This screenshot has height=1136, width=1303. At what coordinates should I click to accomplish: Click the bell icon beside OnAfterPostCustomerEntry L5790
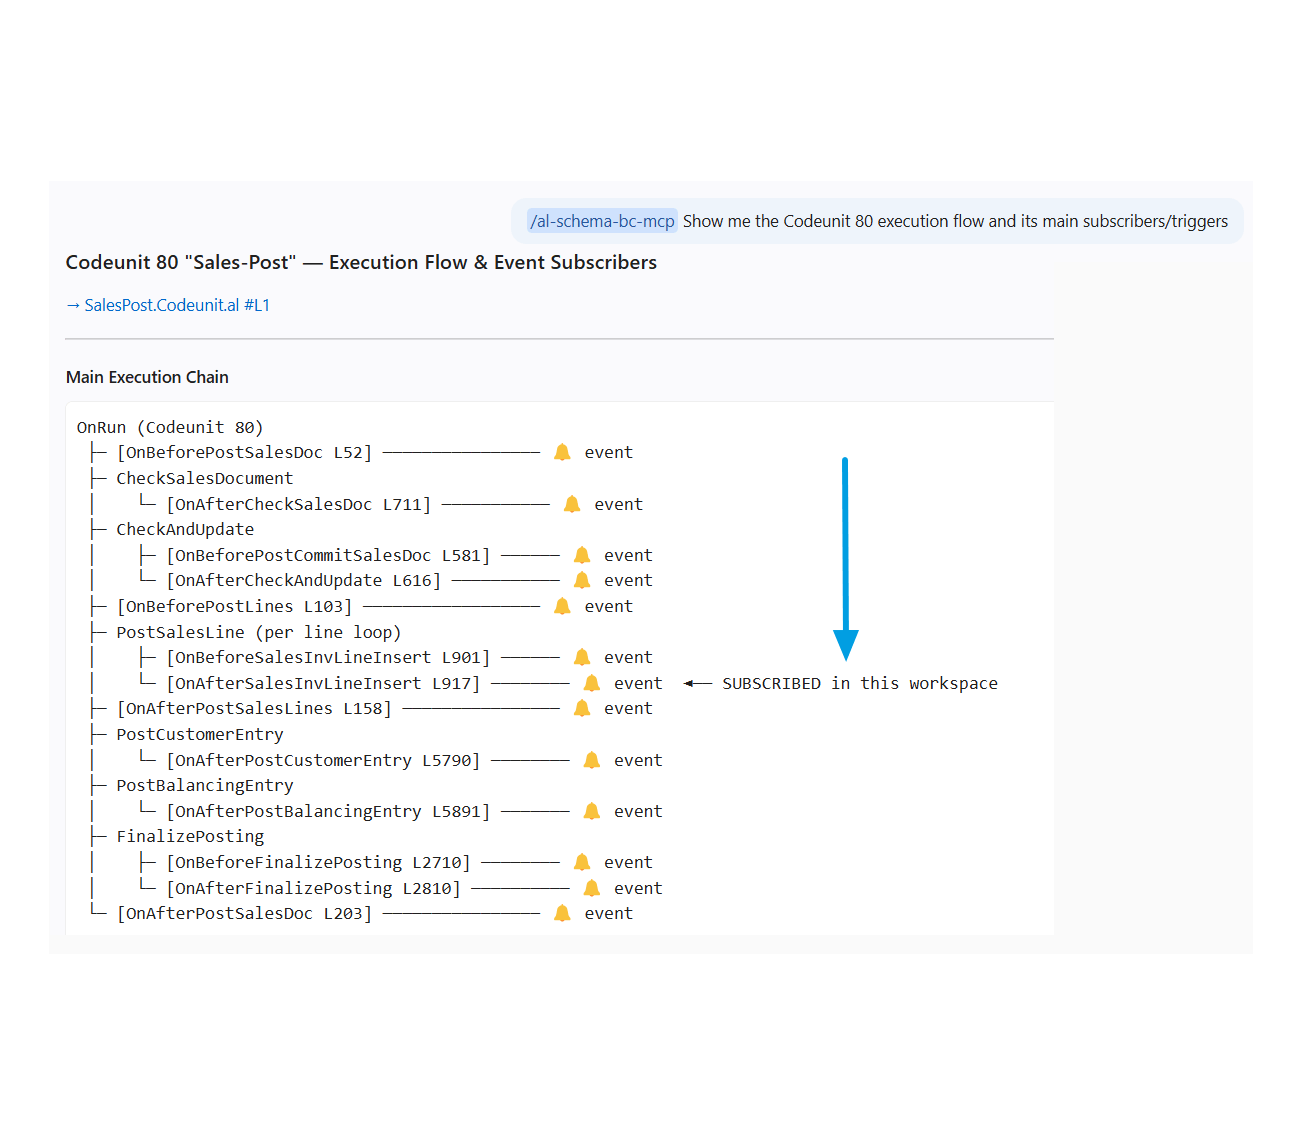(x=592, y=760)
